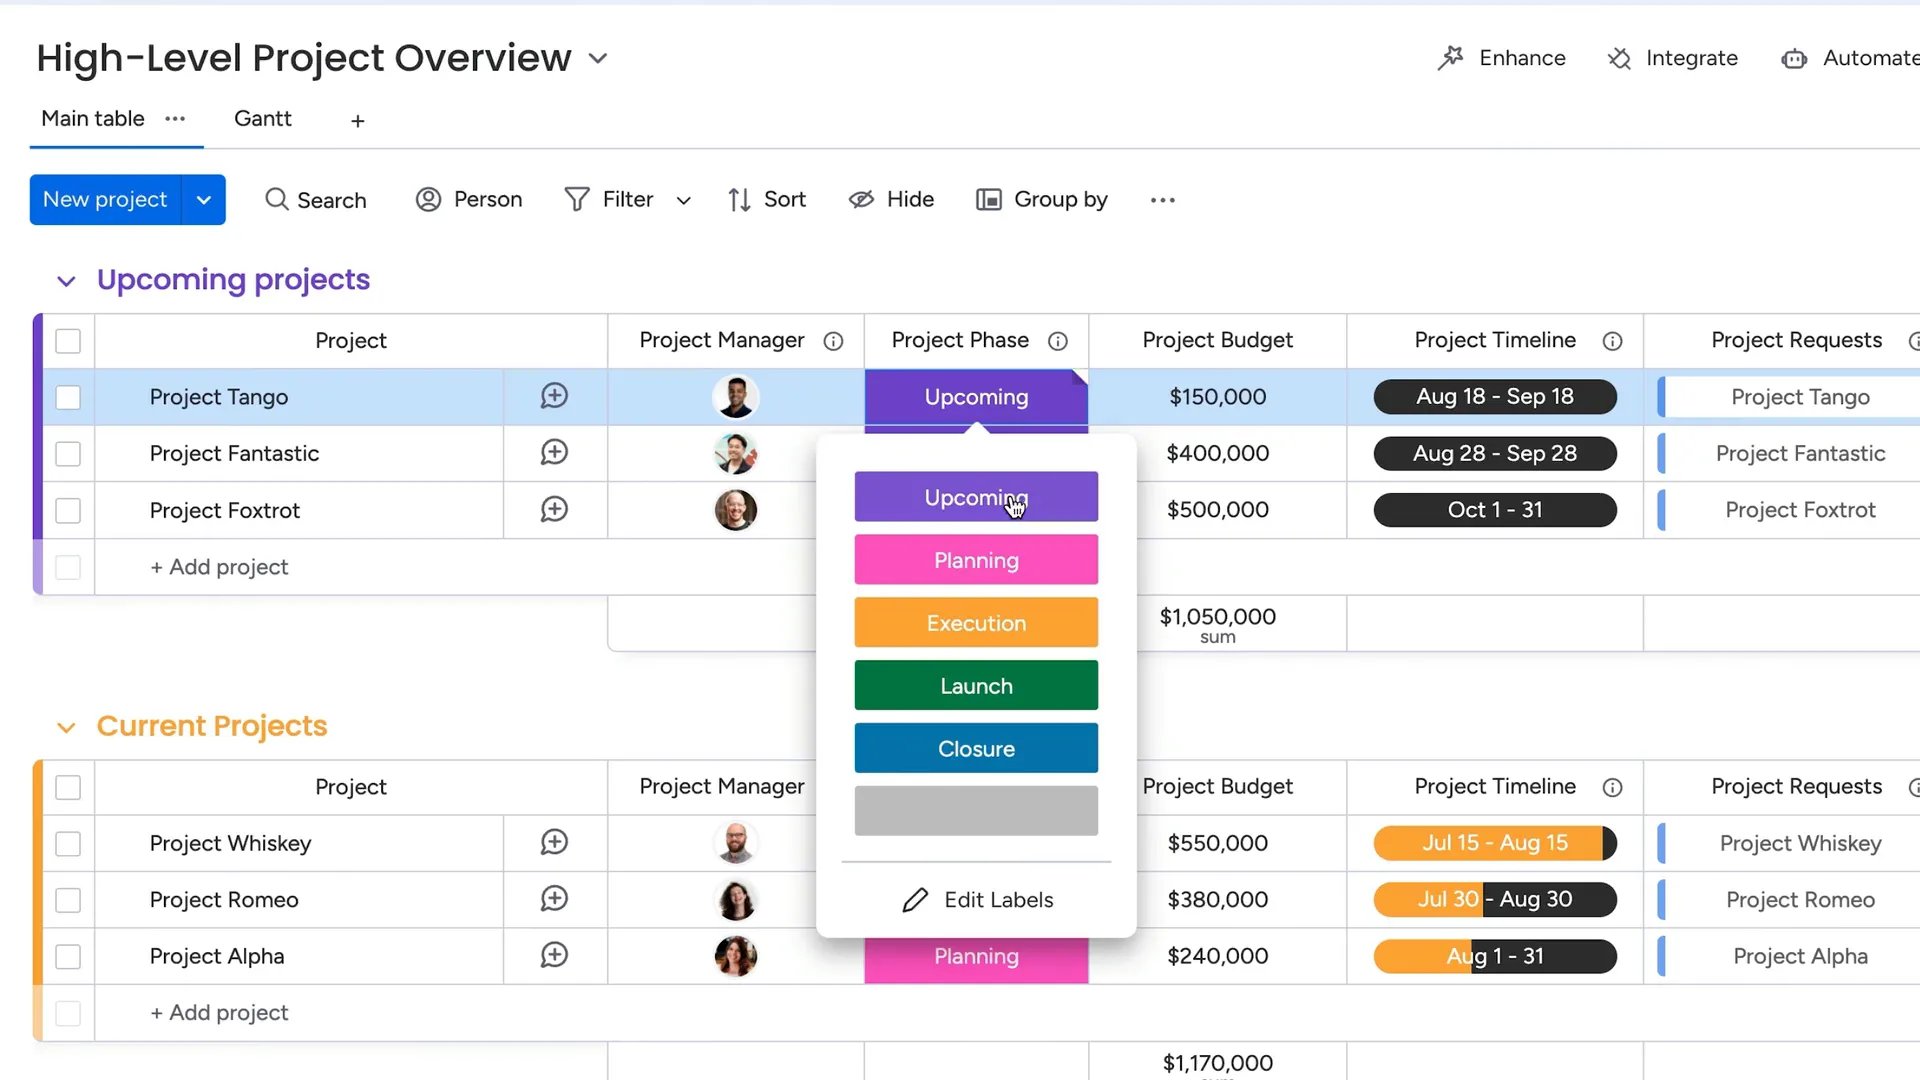Viewport: 1920px width, 1080px height.
Task: Choose the blank gray label
Action: [x=976, y=811]
